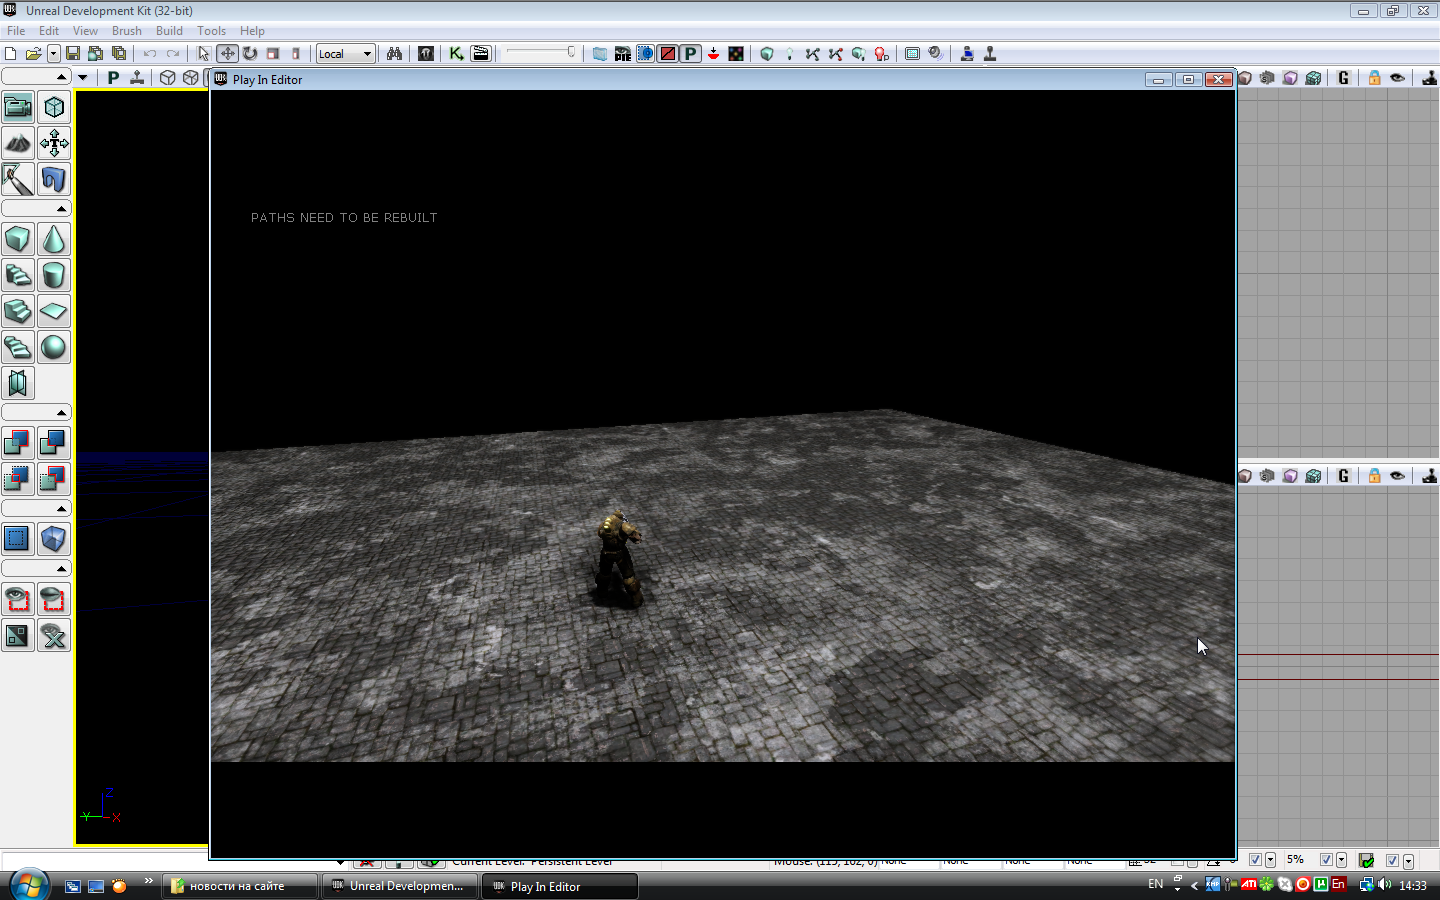Toggle eye icon in lower right viewport
Image resolution: width=1440 pixels, height=900 pixels.
[x=1398, y=476]
